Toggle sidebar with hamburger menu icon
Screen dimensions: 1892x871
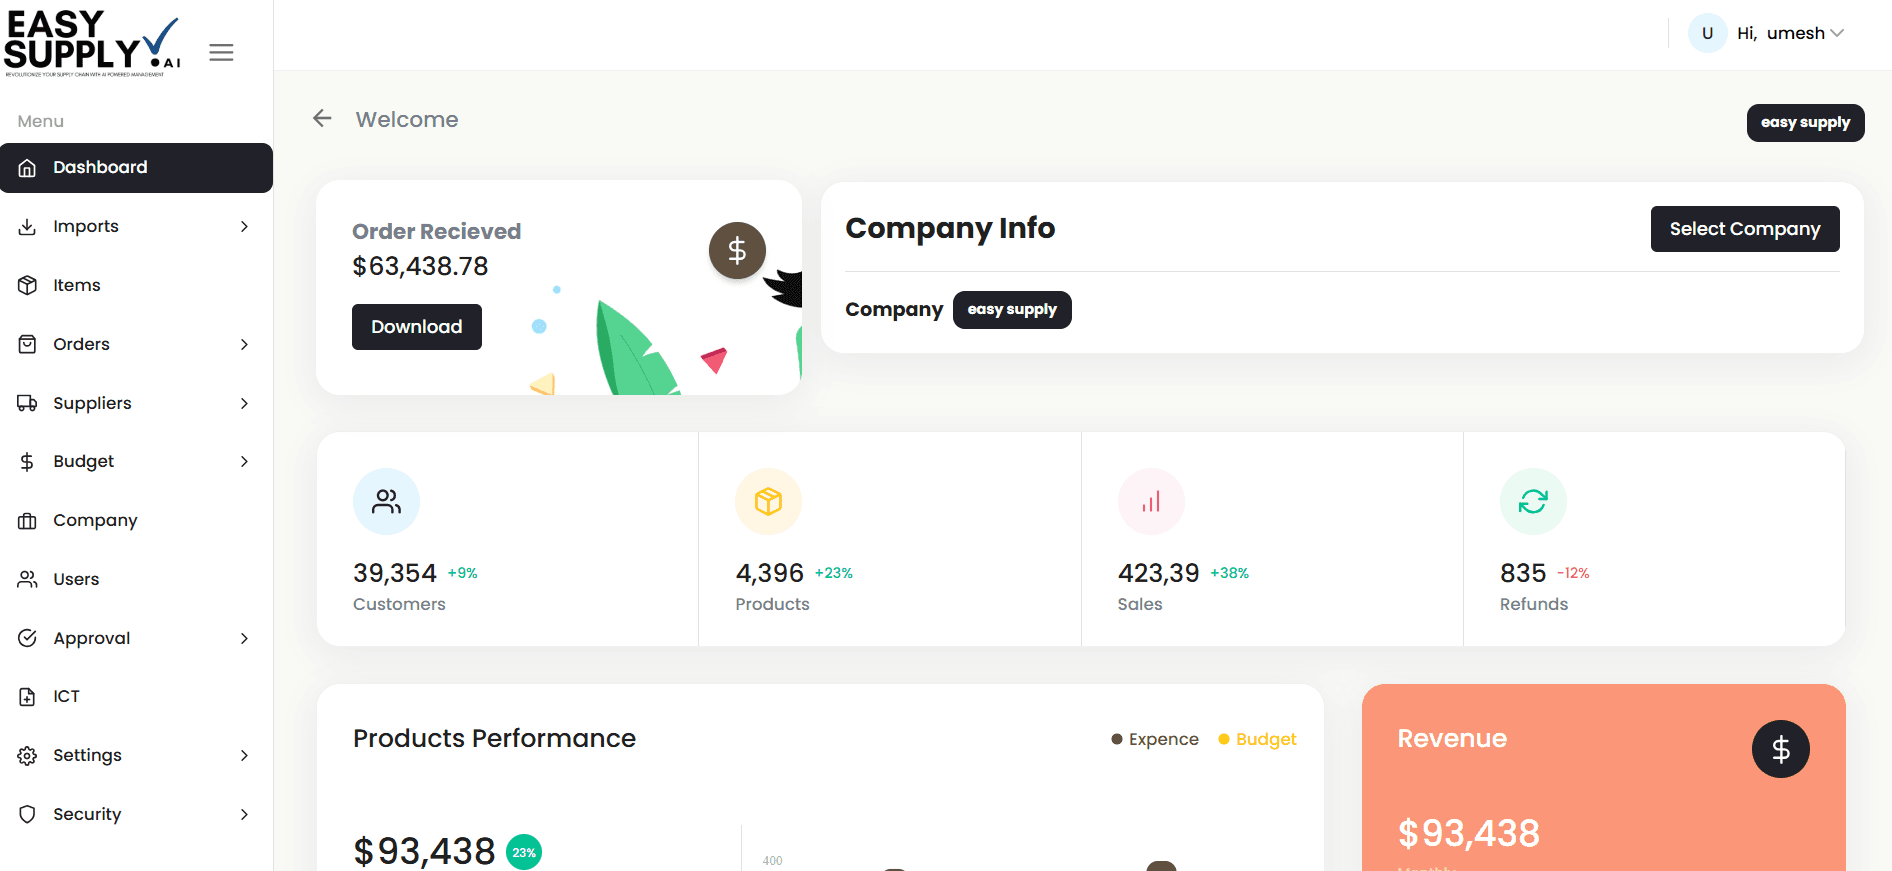[x=221, y=52]
